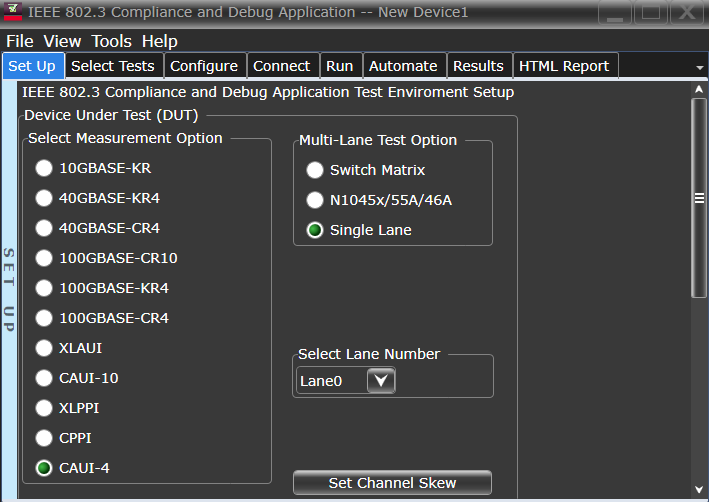Select the 10GBASE-KR measurement option
This screenshot has height=502, width=709.
click(x=44, y=168)
